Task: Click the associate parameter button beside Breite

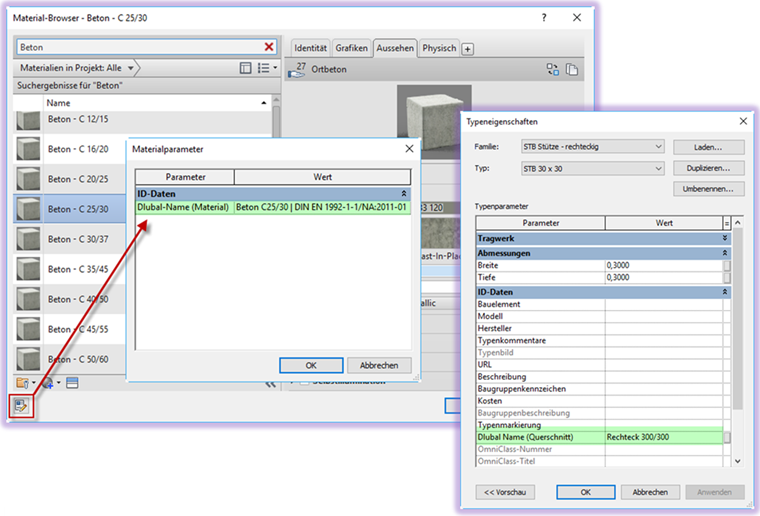Action: [x=727, y=266]
